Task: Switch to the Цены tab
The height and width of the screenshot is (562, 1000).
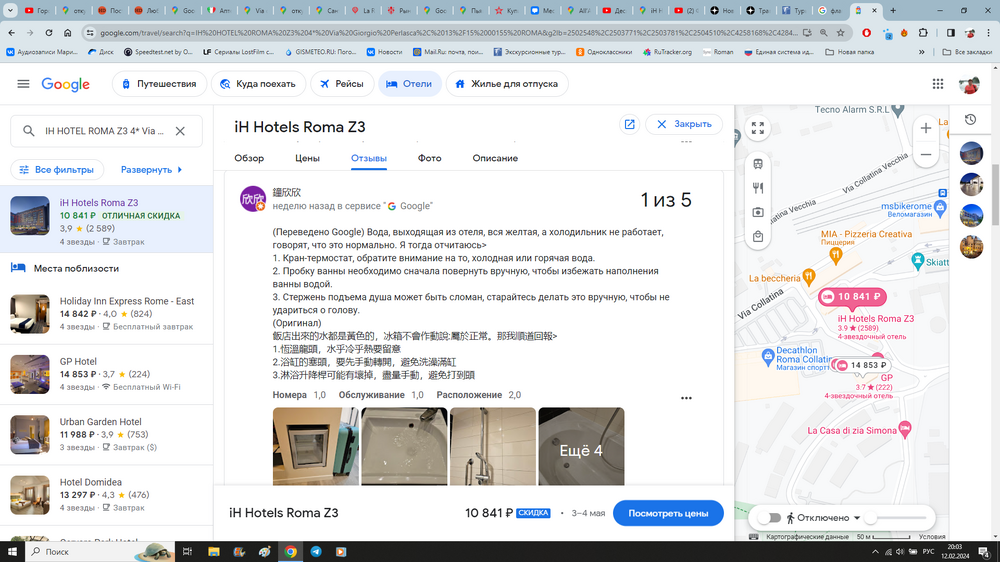Action: pos(307,158)
